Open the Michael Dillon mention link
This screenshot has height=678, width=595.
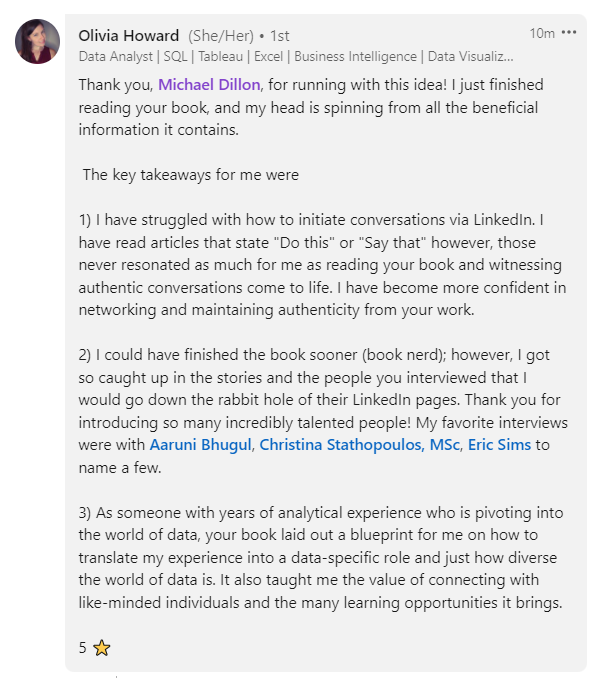click(209, 85)
